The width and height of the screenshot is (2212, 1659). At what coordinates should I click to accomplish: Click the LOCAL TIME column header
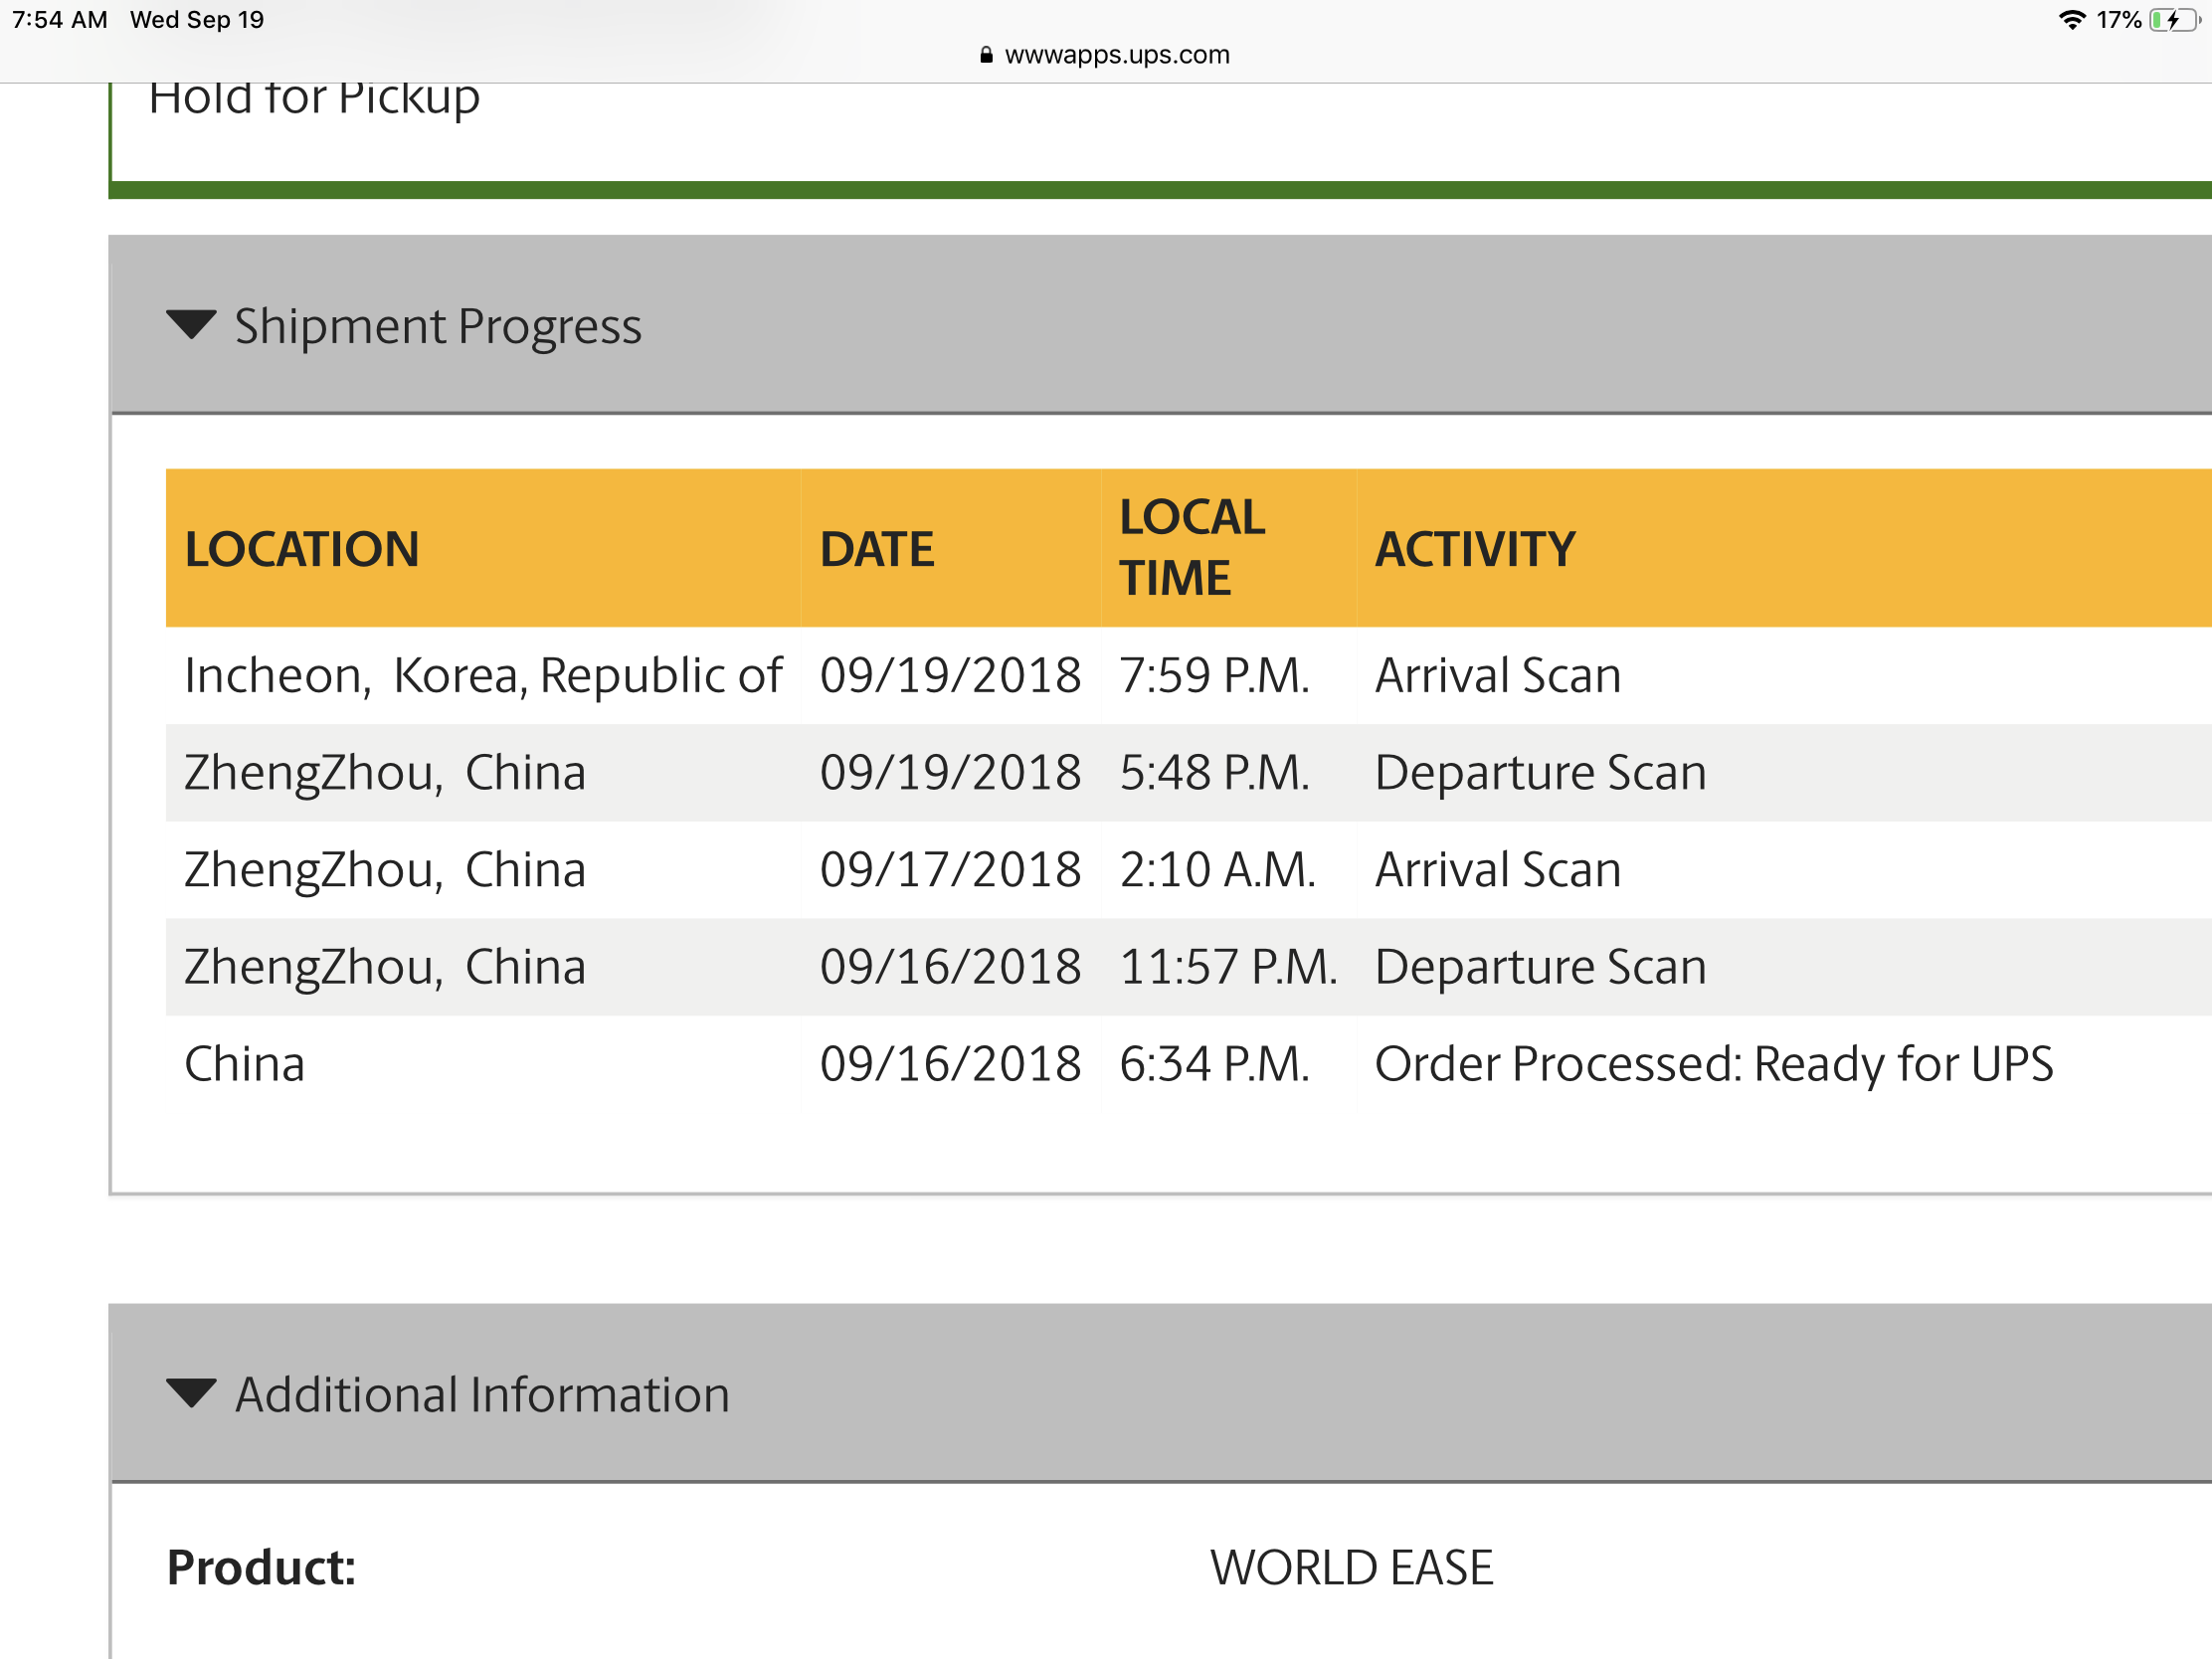(x=1191, y=548)
